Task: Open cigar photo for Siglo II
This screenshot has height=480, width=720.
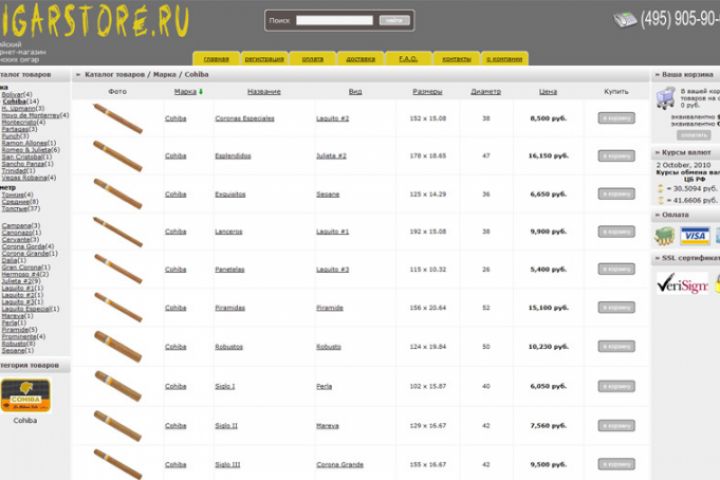Action: (118, 426)
